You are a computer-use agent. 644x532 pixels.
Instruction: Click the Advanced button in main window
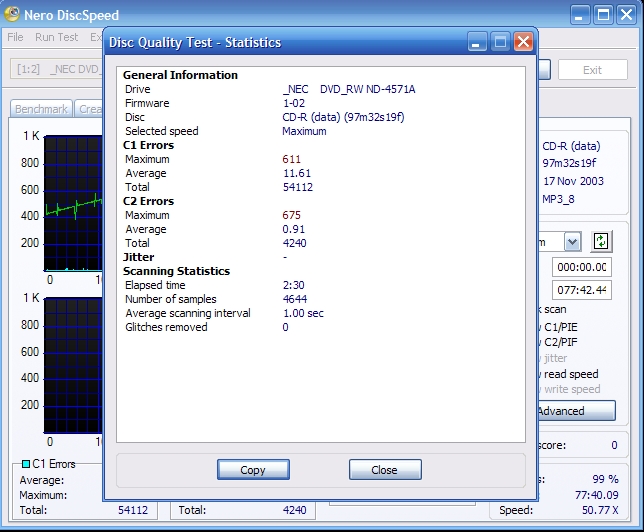[x=576, y=411]
